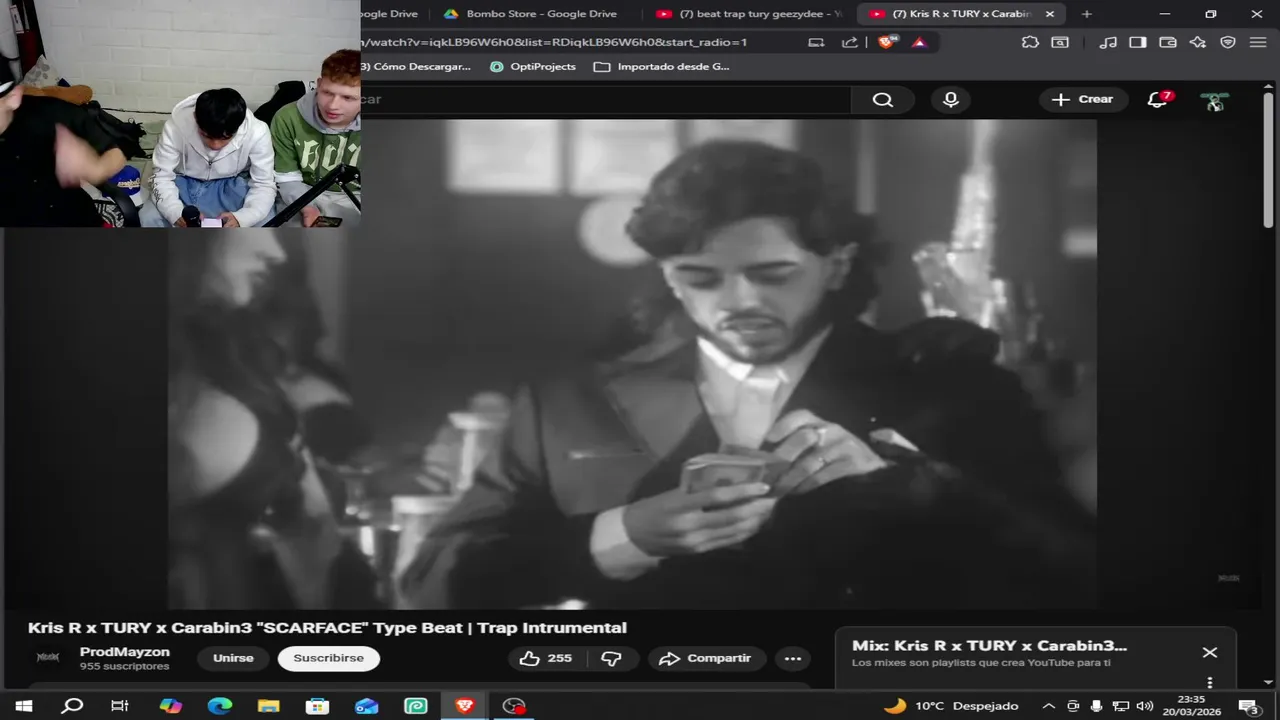1280x720 pixels.
Task: Click in the YouTube search input field
Action: tap(605, 99)
